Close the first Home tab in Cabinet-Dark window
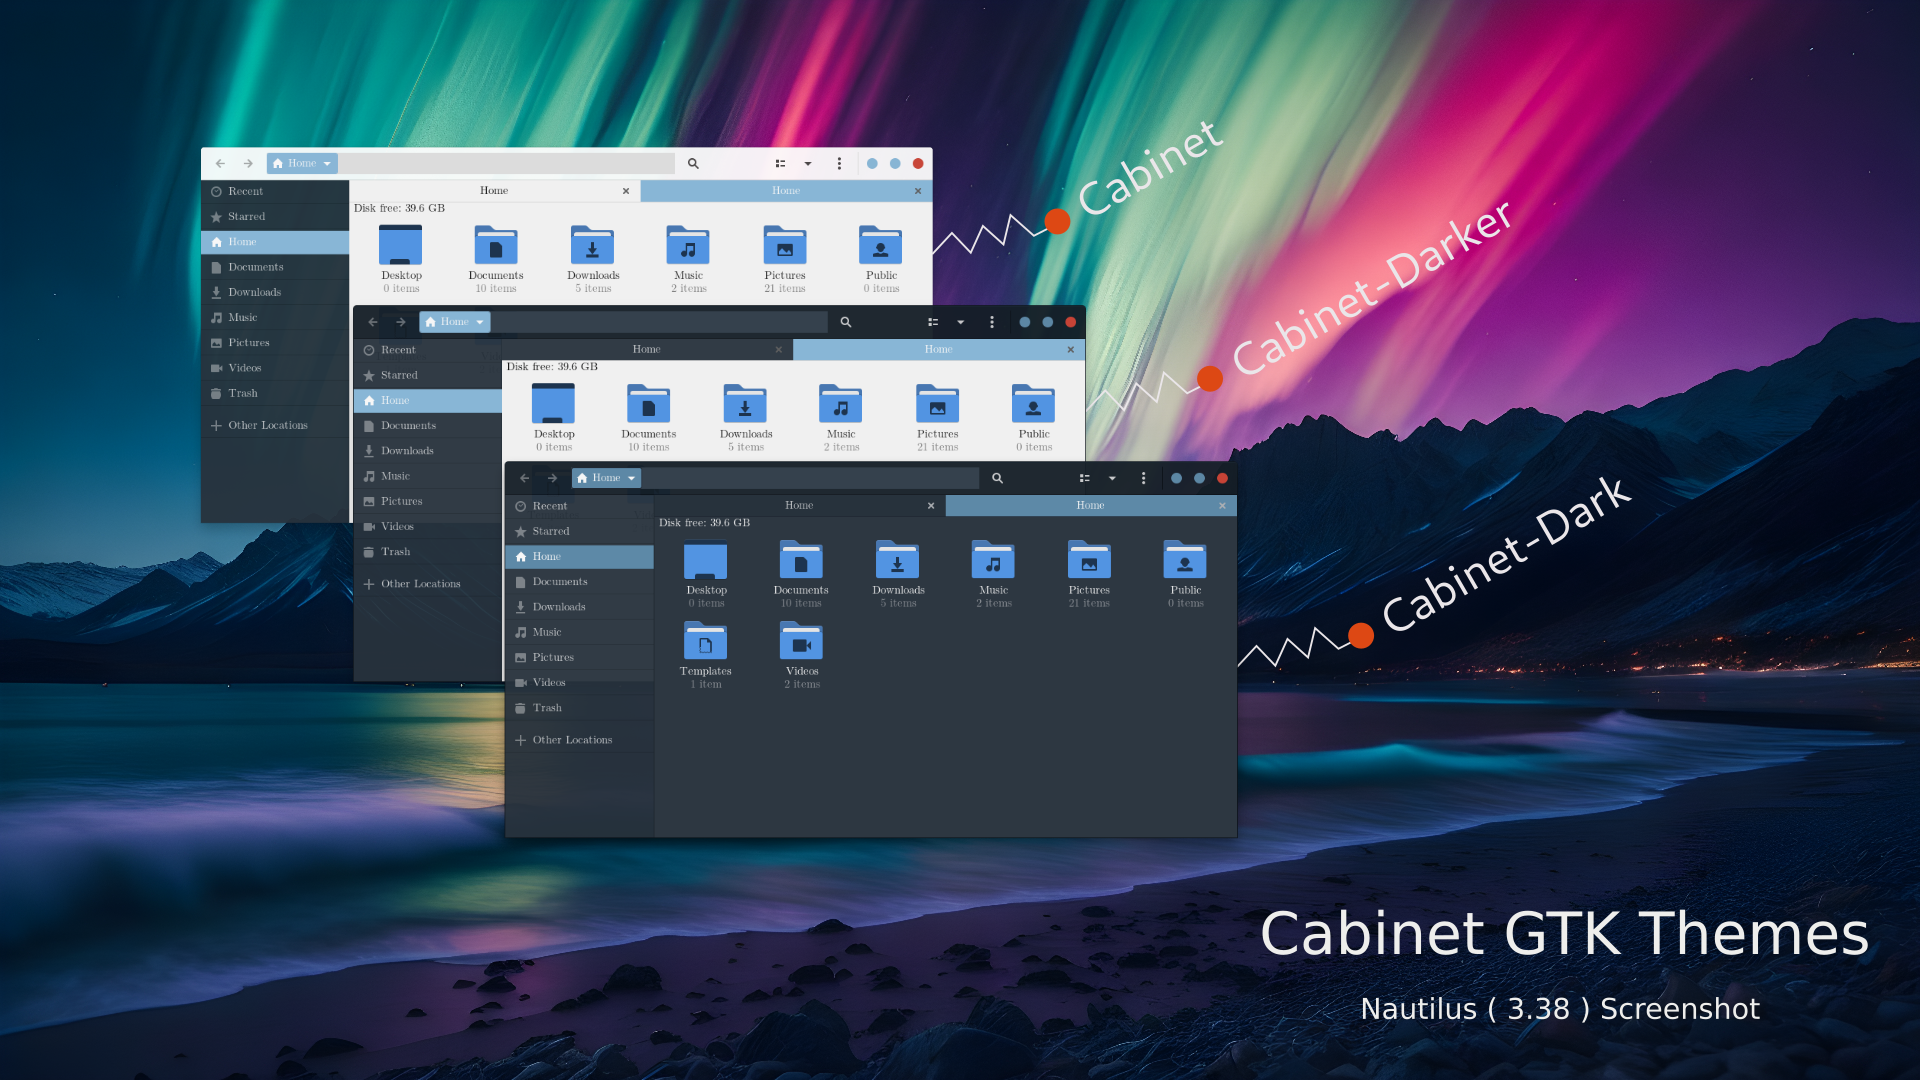Viewport: 1920px width, 1080px height. (x=931, y=505)
